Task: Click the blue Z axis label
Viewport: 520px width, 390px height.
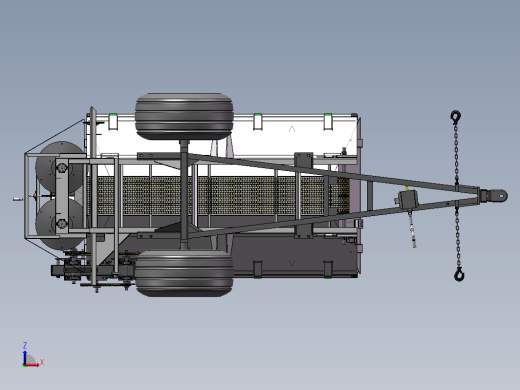Action: [x=25, y=345]
